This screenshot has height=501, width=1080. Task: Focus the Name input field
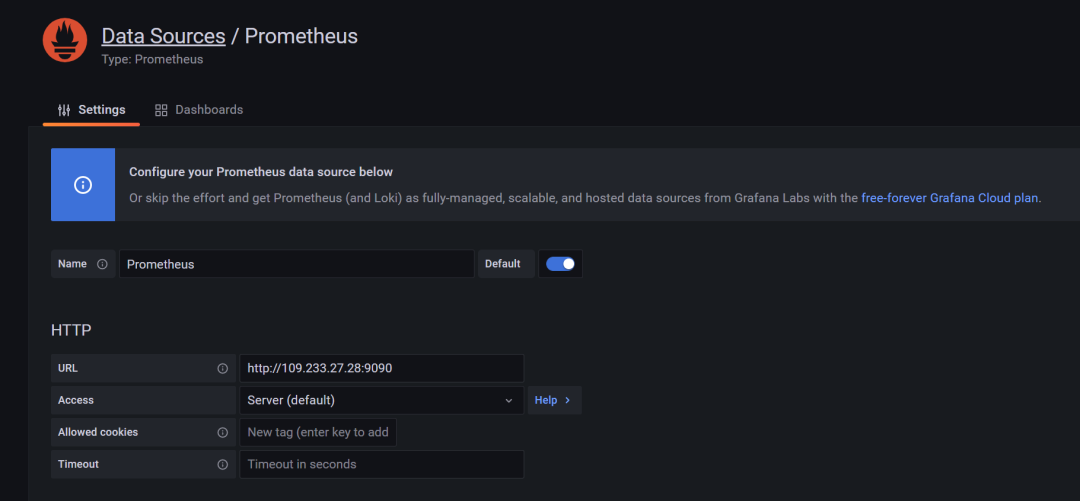(x=296, y=264)
